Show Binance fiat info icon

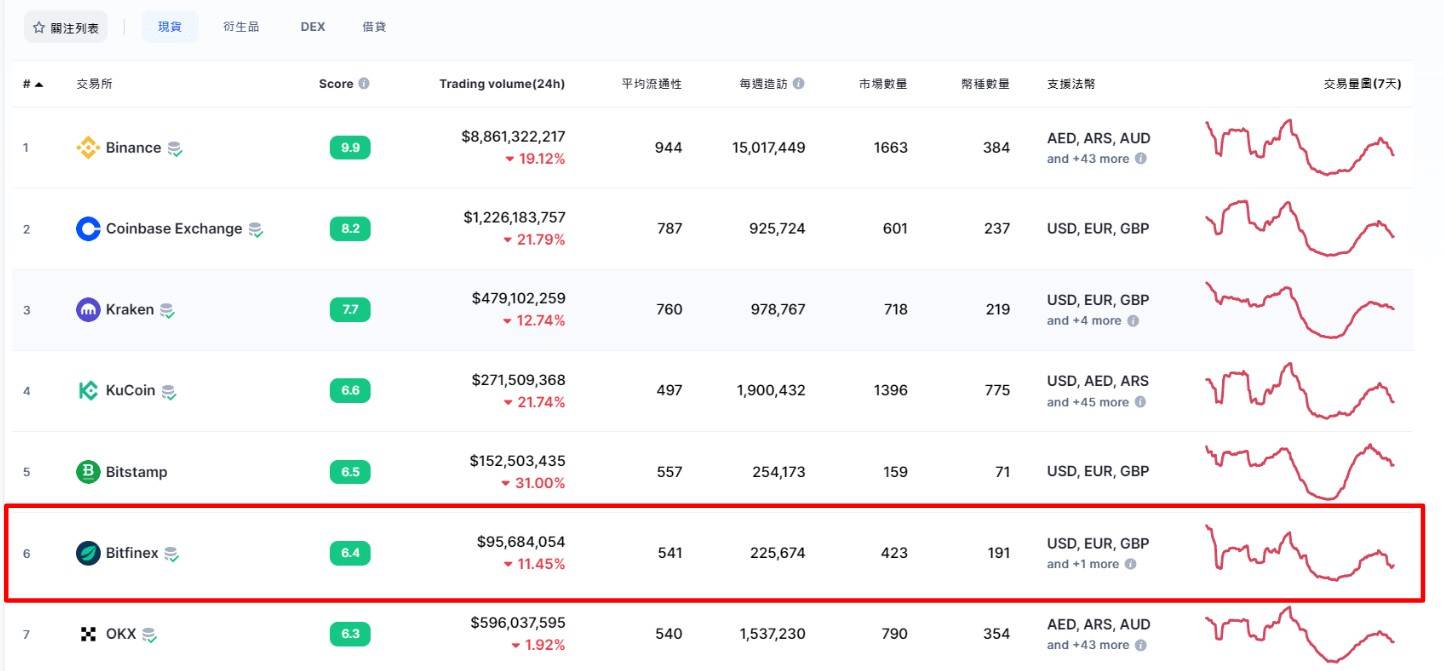click(1141, 159)
